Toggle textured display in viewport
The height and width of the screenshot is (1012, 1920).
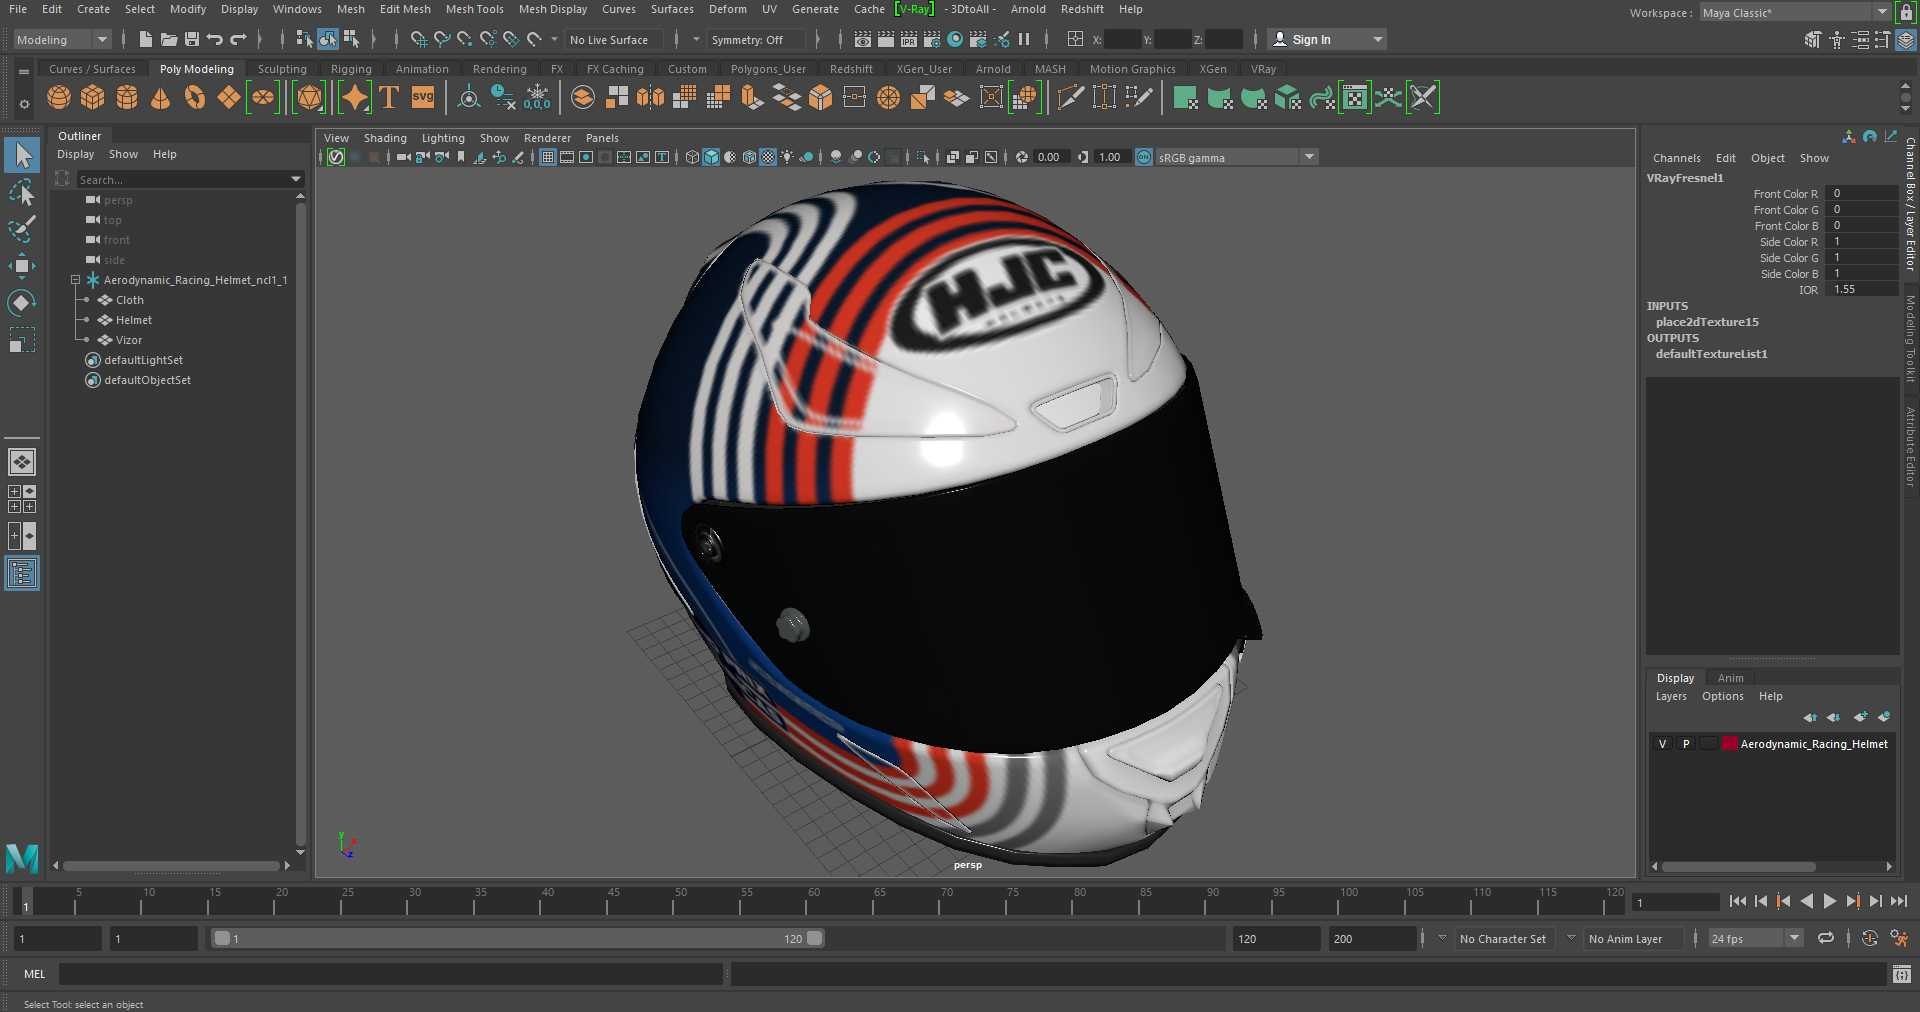point(768,157)
